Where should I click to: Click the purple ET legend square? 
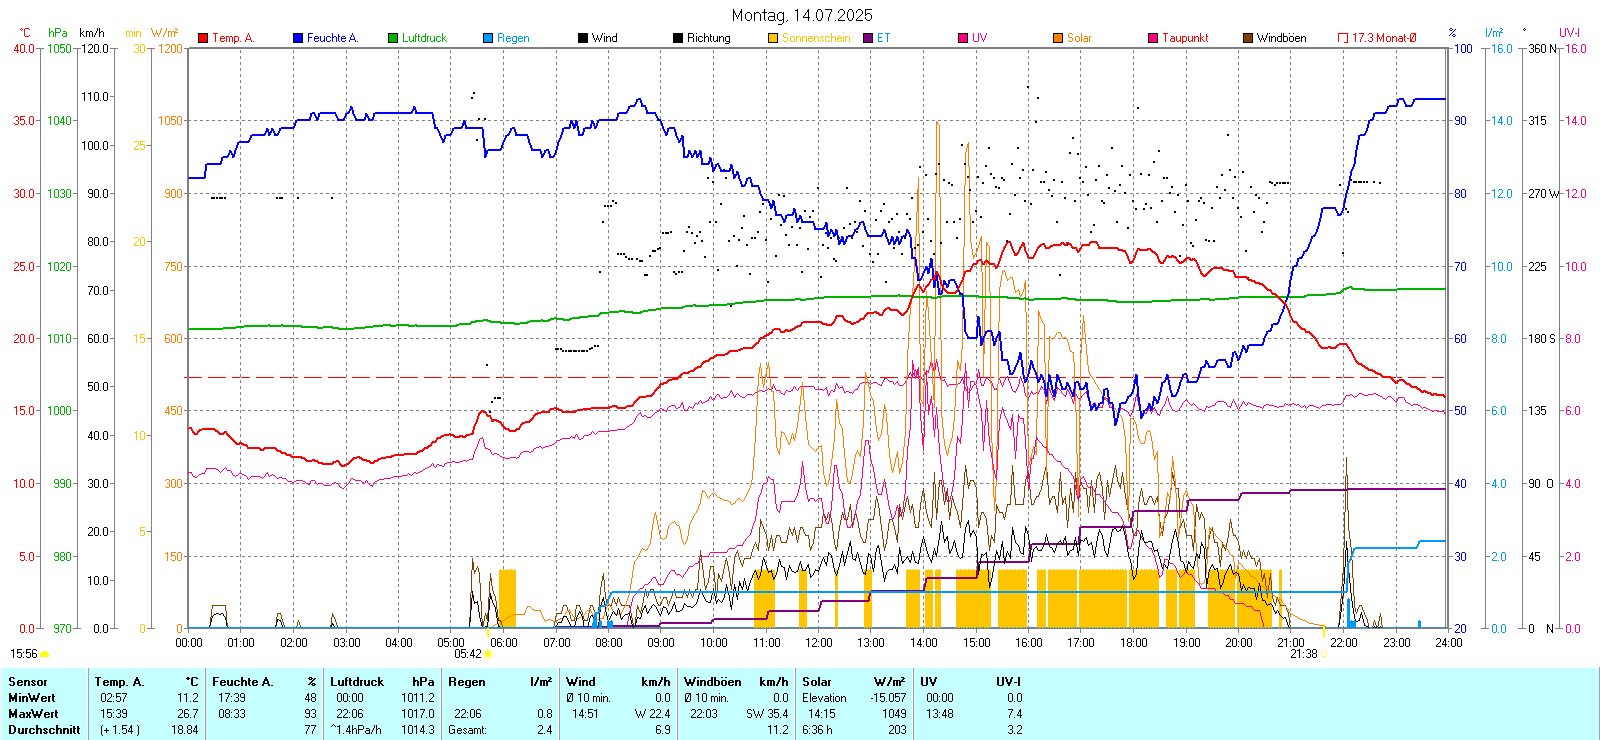[x=868, y=38]
